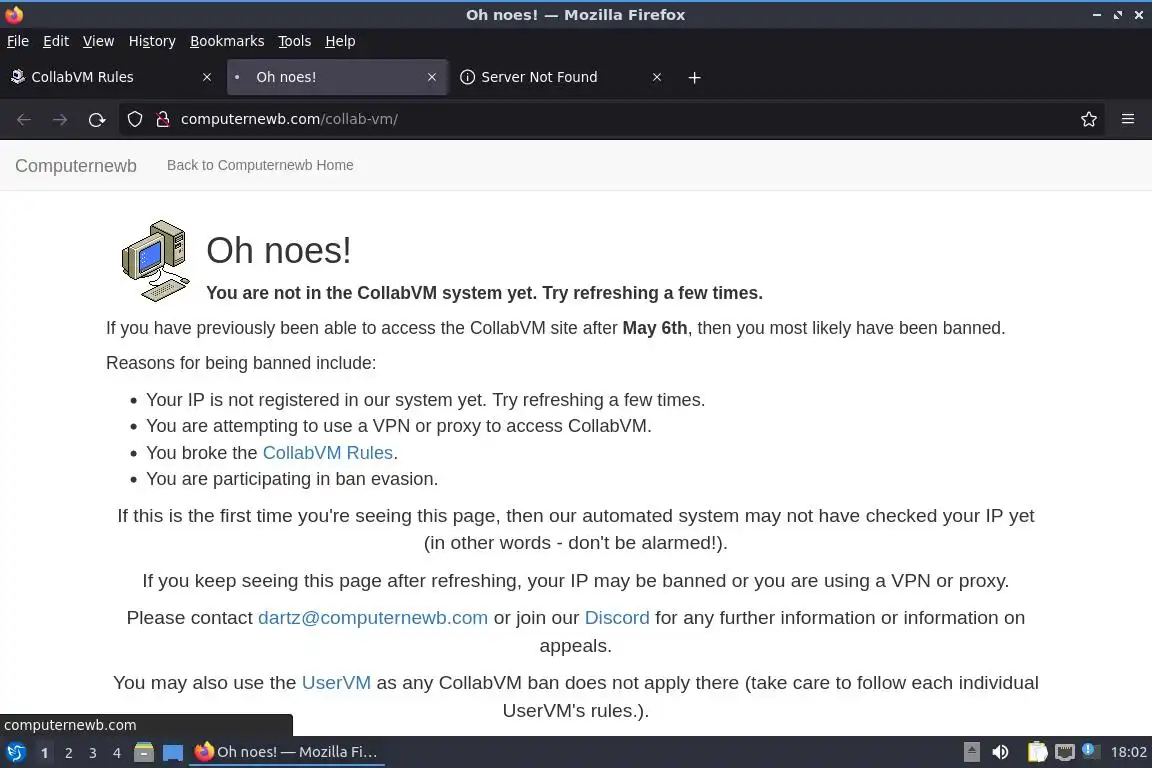Open the View menu
Screen dimensions: 1152x768
tap(98, 41)
